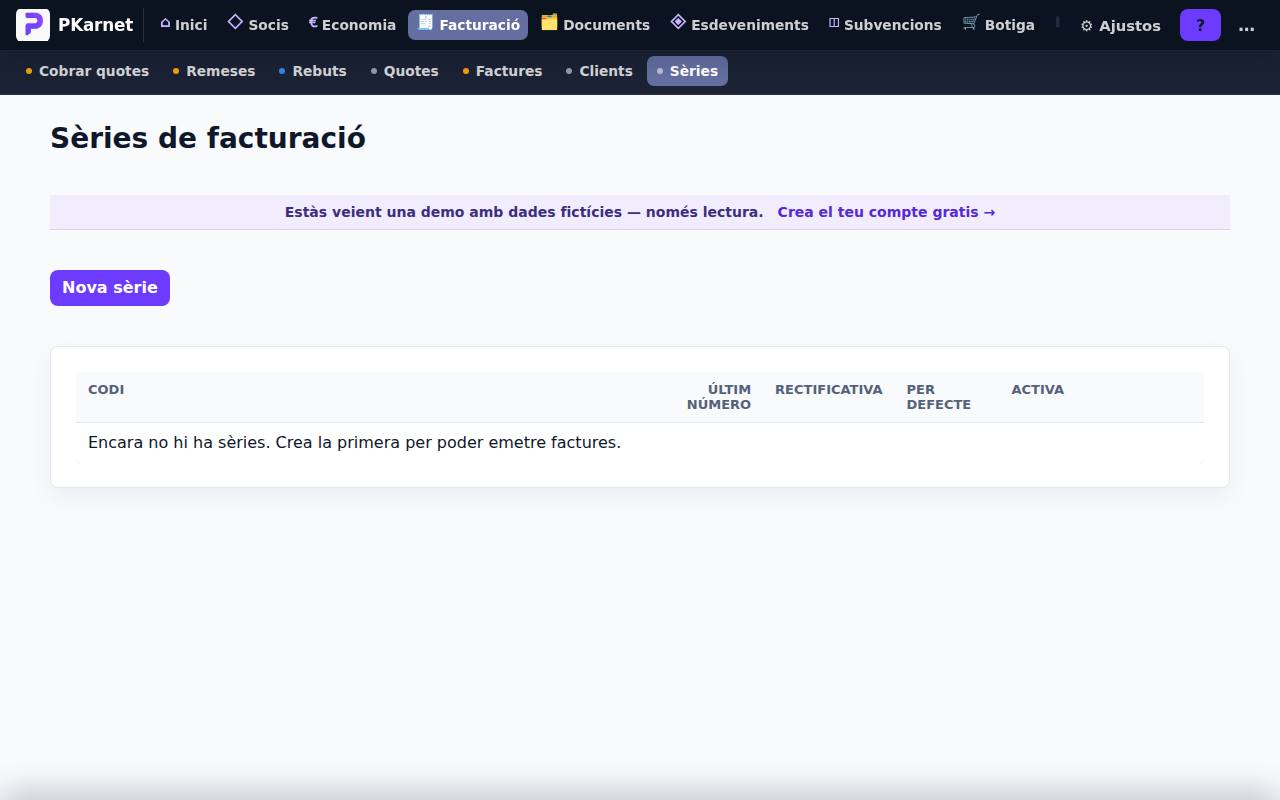Click the invoice icon beside Facturació
1280x800 pixels.
pos(425,22)
